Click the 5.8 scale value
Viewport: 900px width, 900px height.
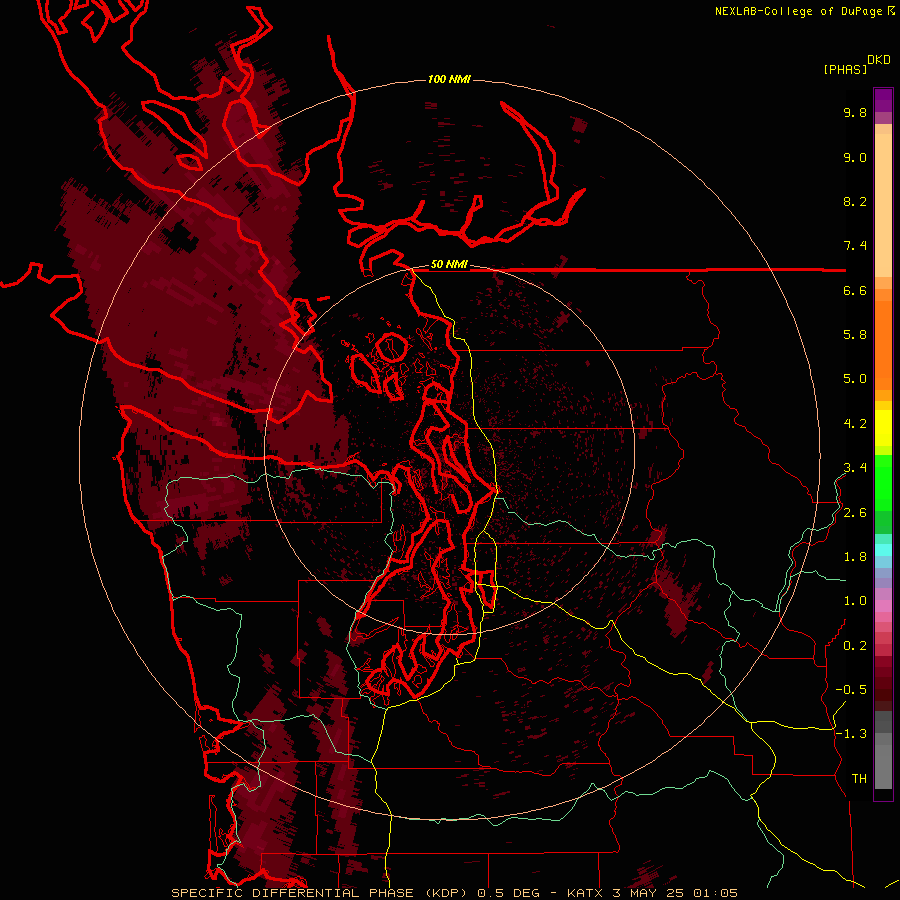point(855,335)
